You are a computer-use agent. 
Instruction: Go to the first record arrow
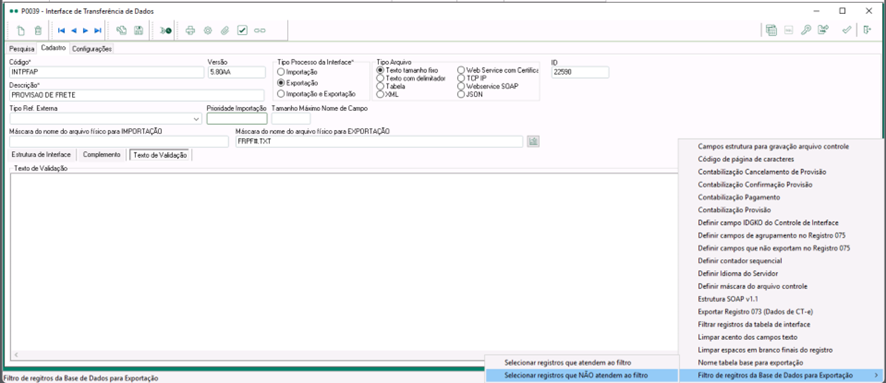[x=61, y=31]
